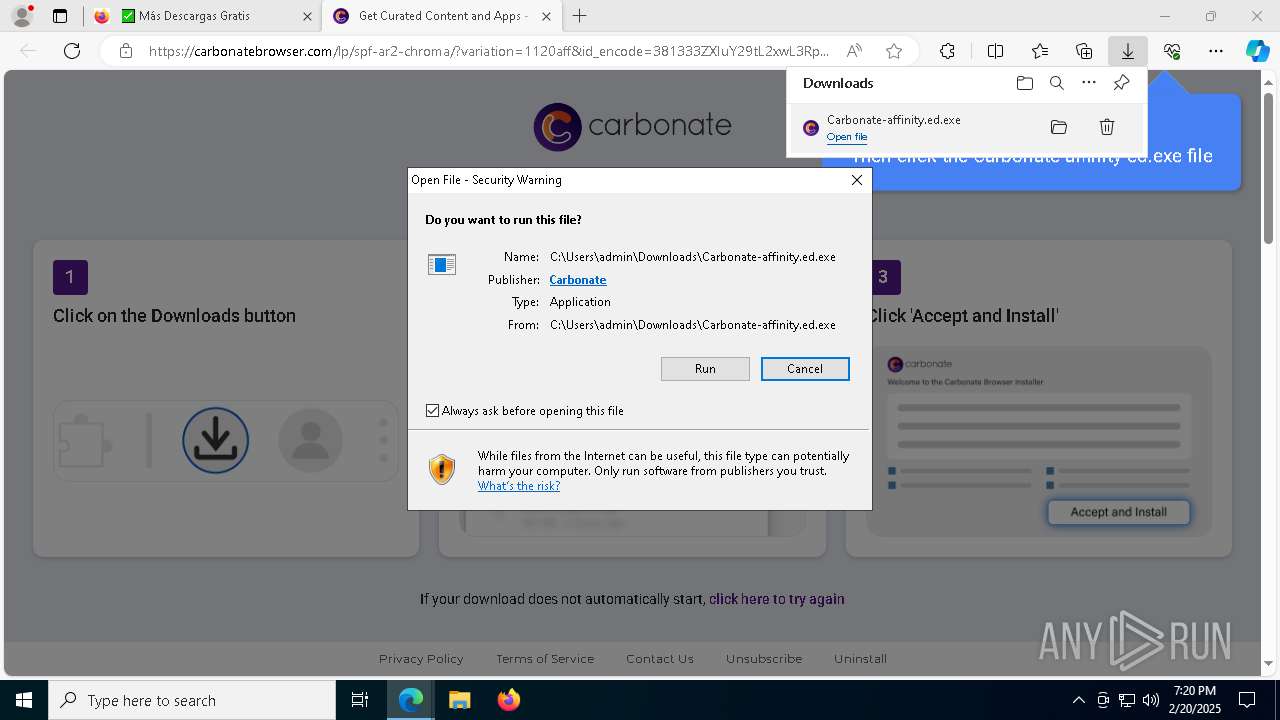Pin the Downloads panel
Image resolution: width=1280 pixels, height=720 pixels.
(x=1121, y=83)
